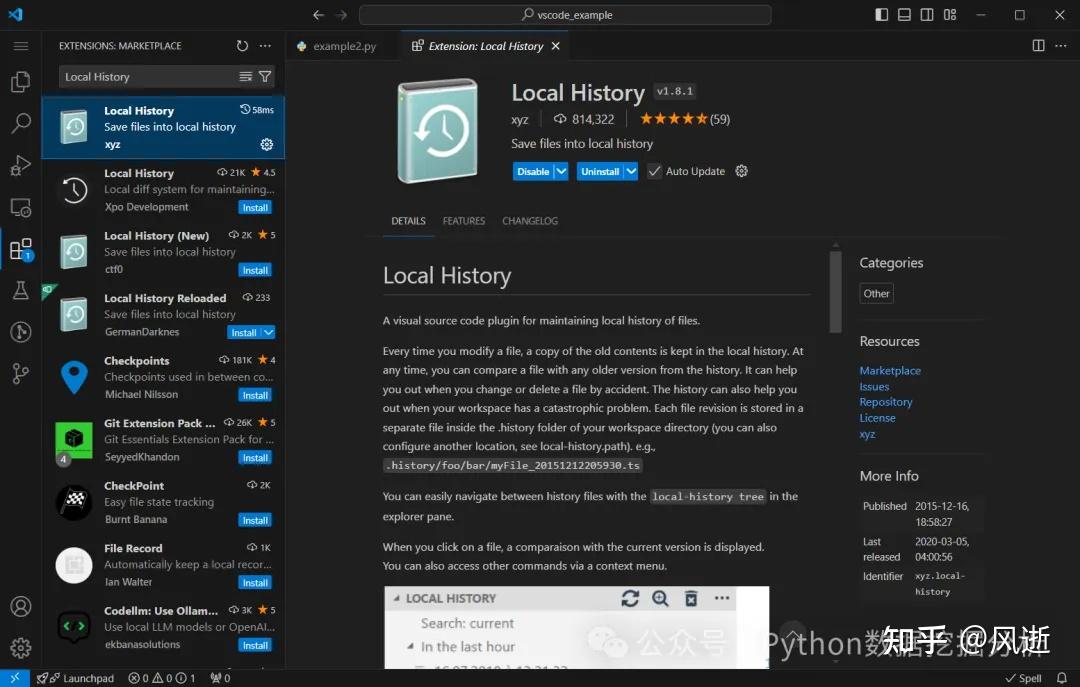Expand the Disable button dropdown arrow
This screenshot has height=687, width=1080.
pos(561,171)
